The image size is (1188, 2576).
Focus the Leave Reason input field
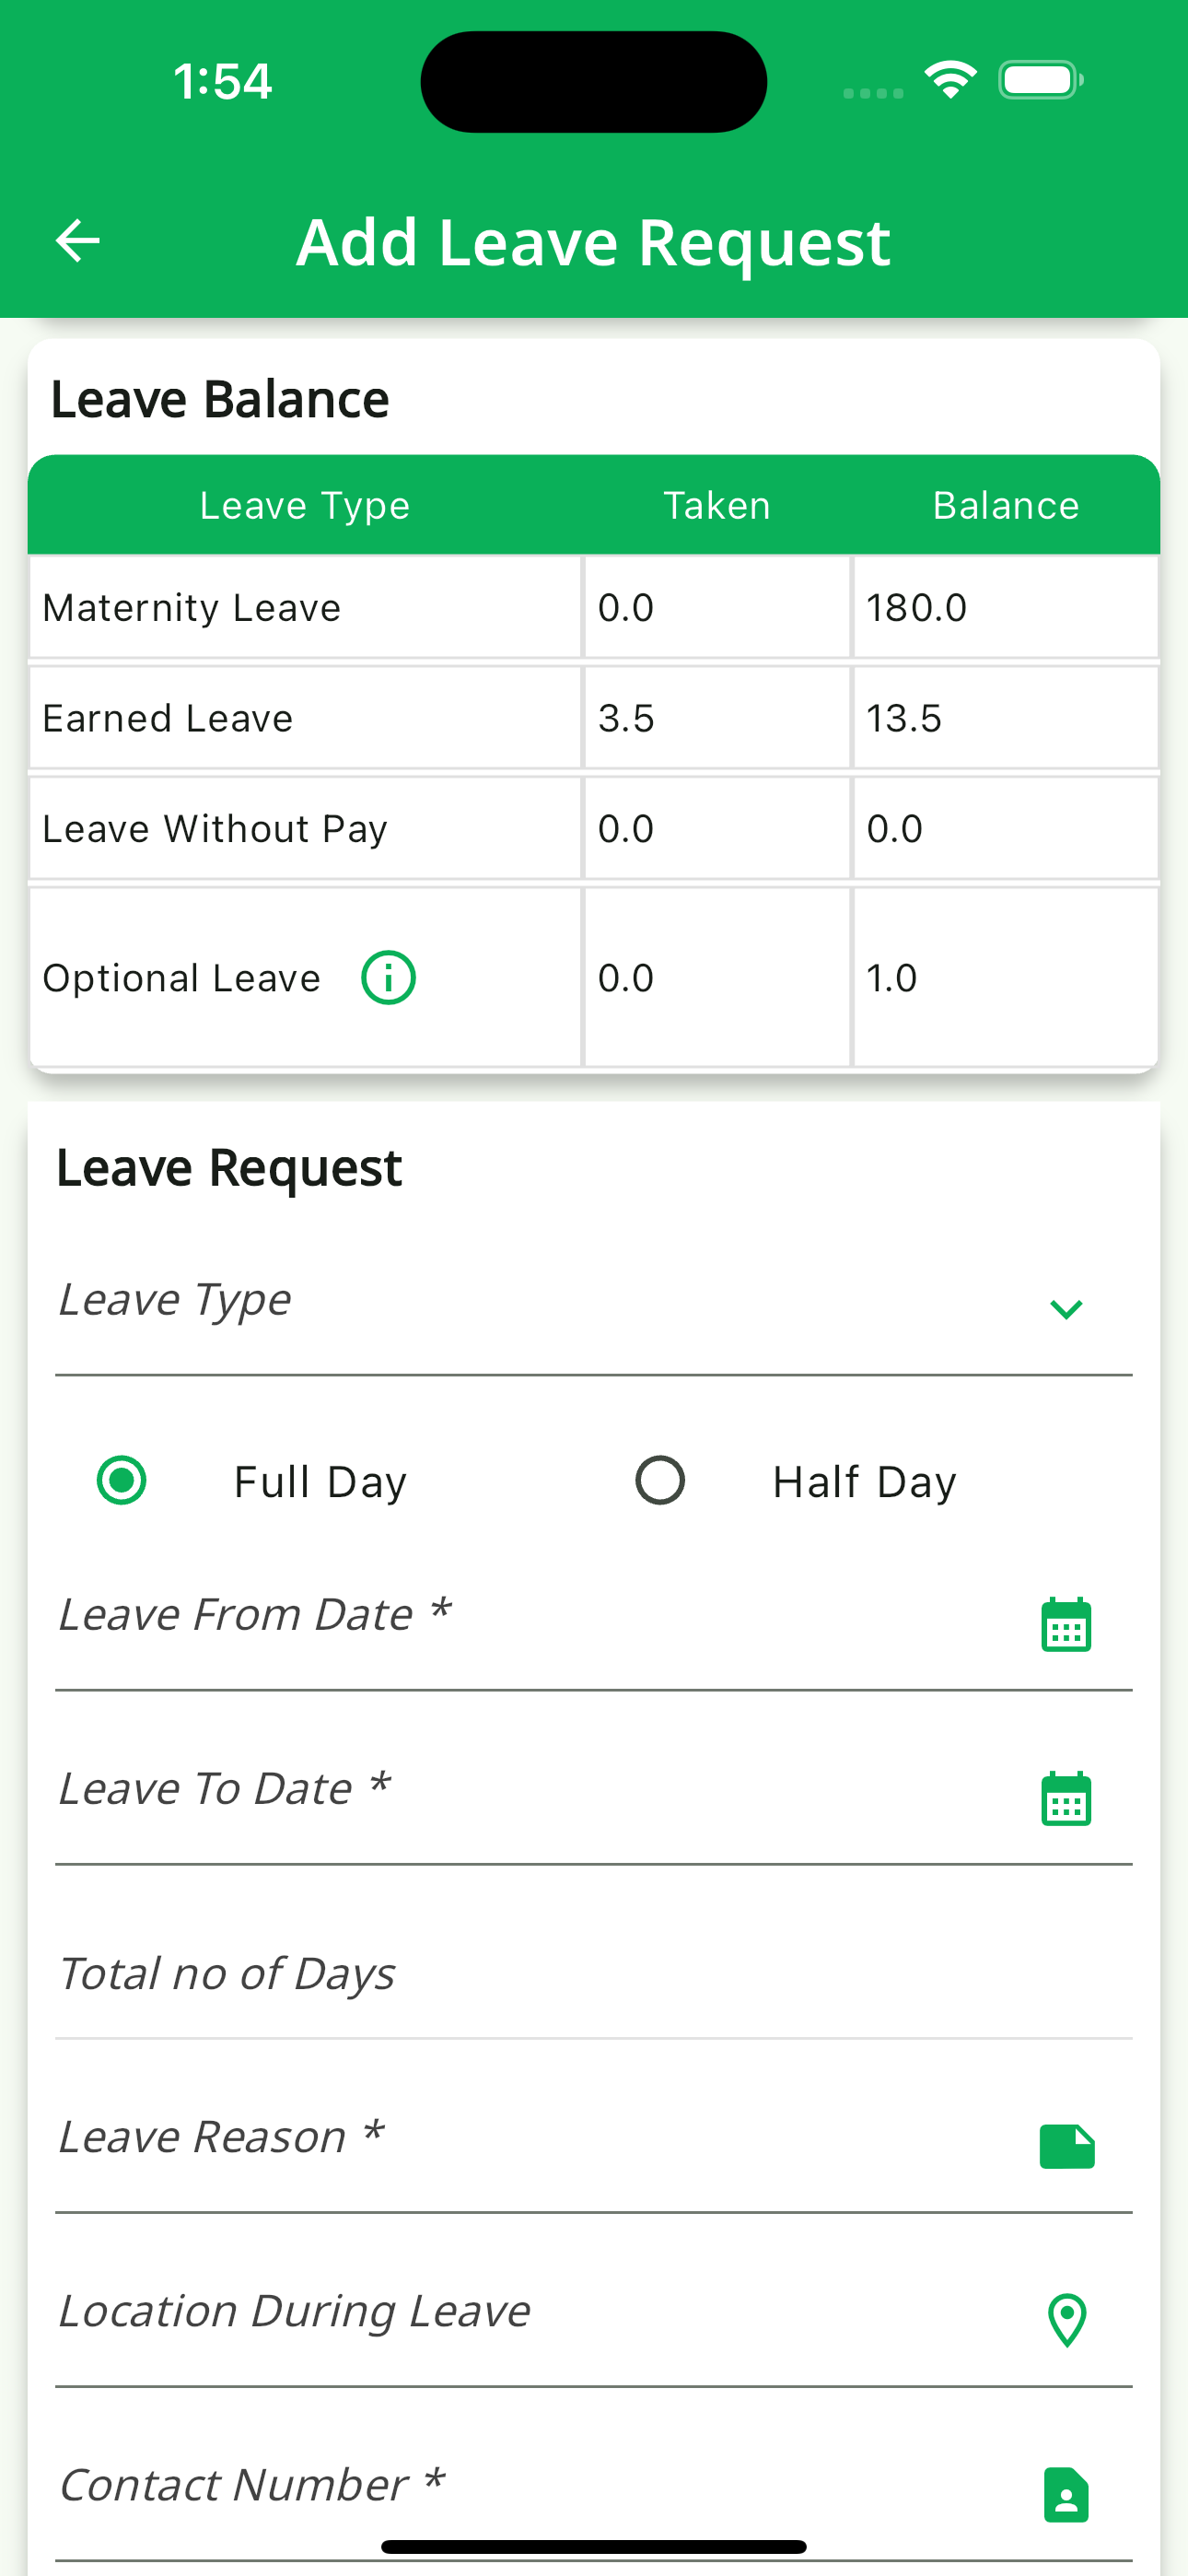pyautogui.click(x=530, y=2138)
